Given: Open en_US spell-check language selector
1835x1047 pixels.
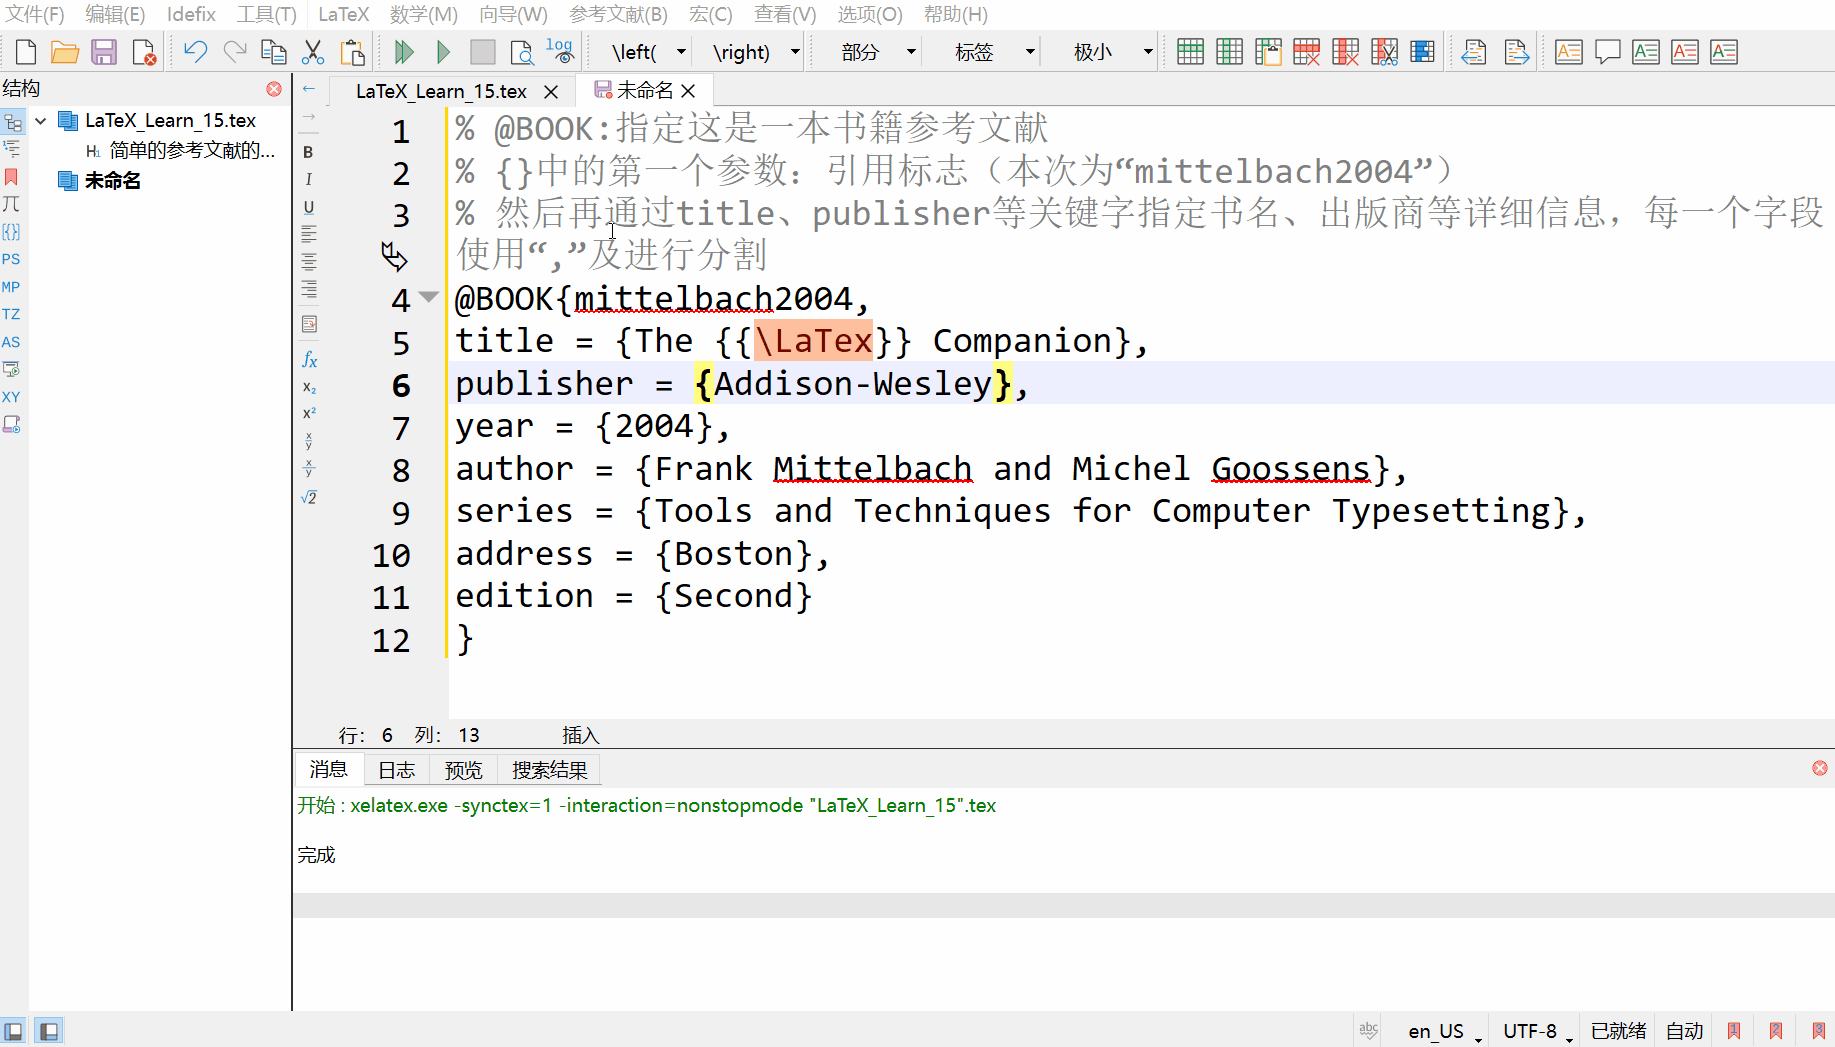Looking at the screenshot, I should [1444, 1031].
